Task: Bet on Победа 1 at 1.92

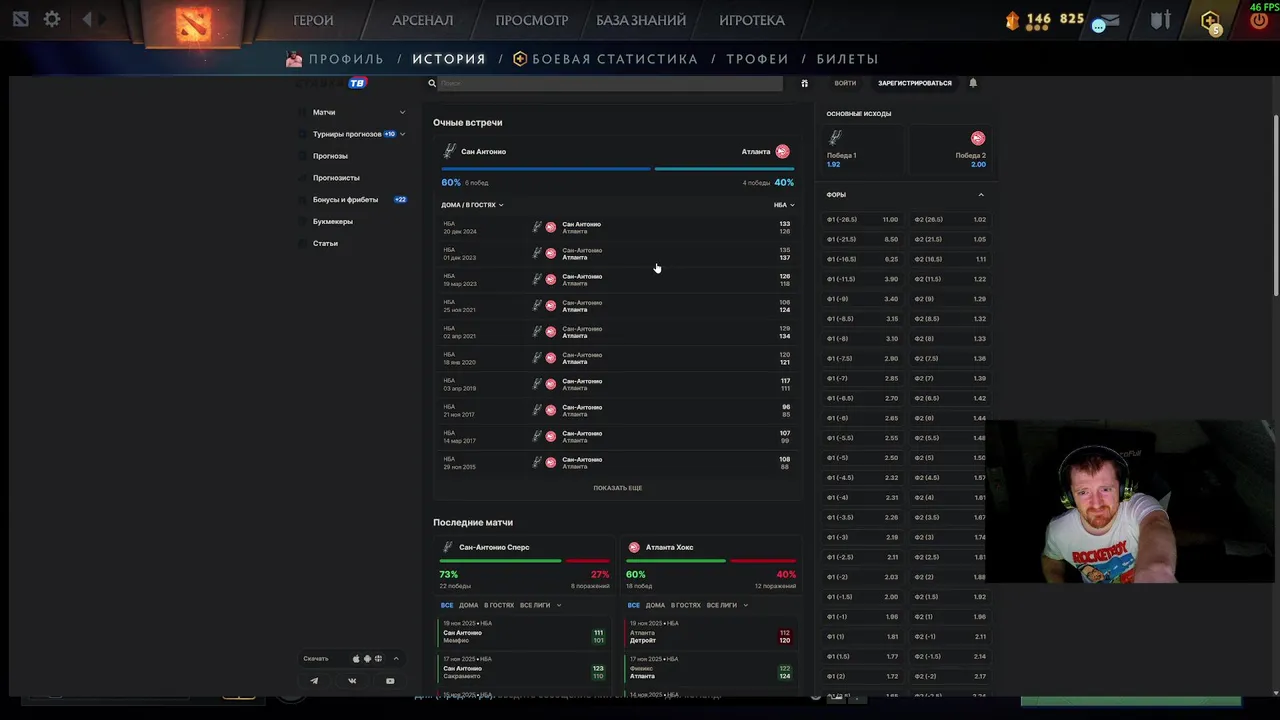Action: [x=863, y=150]
